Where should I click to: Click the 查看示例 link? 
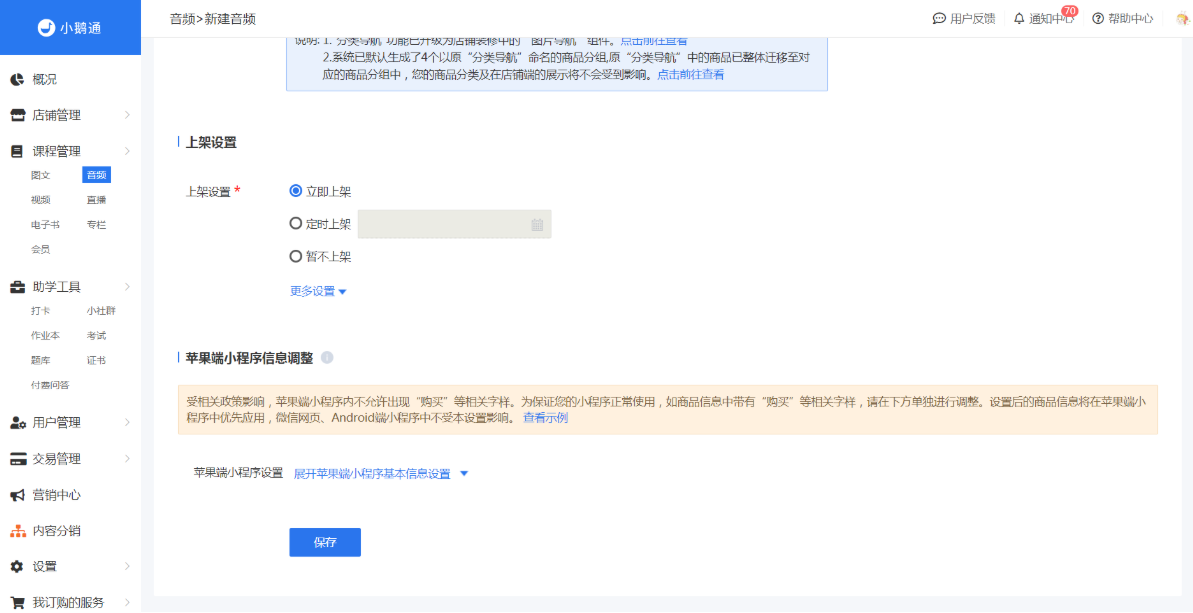pyautogui.click(x=545, y=418)
